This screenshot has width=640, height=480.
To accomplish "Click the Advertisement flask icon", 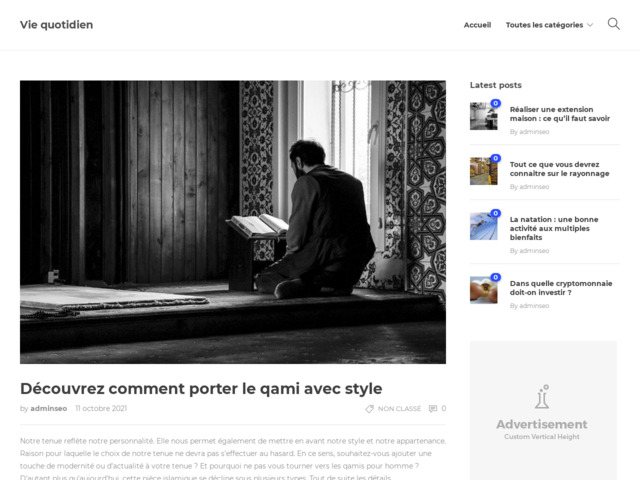I will tap(542, 397).
